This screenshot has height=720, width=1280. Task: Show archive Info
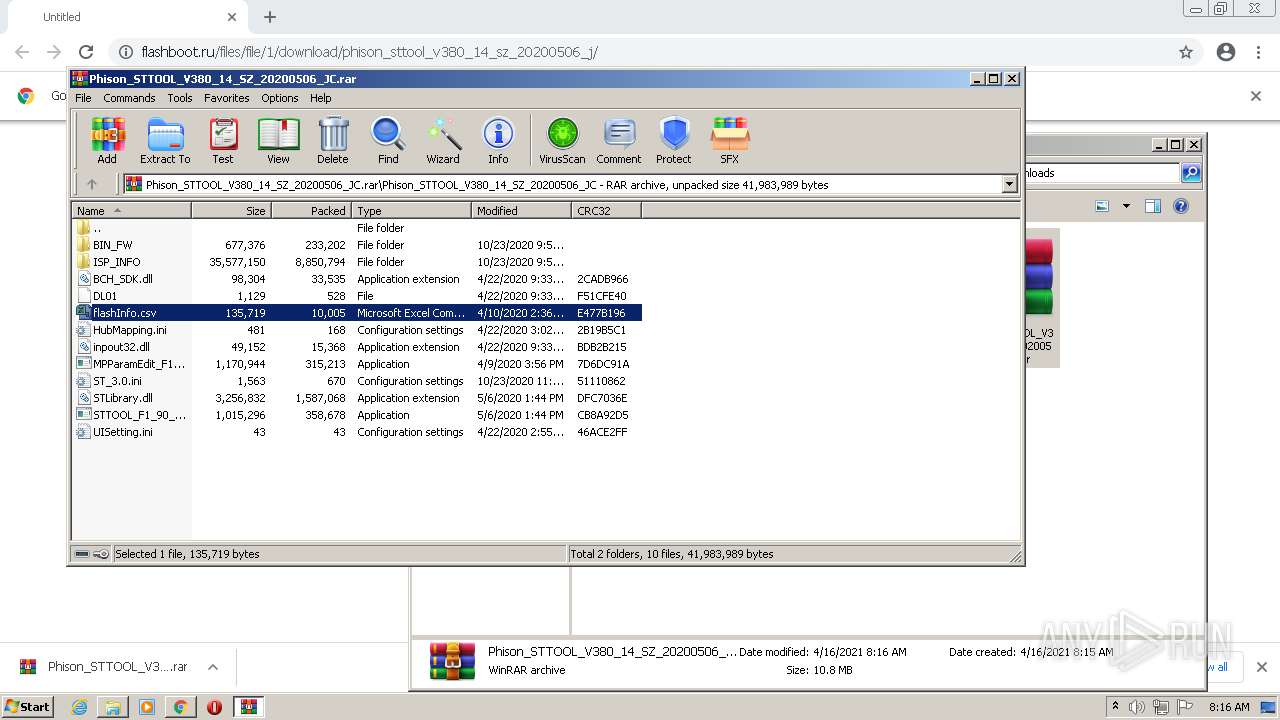coord(498,140)
